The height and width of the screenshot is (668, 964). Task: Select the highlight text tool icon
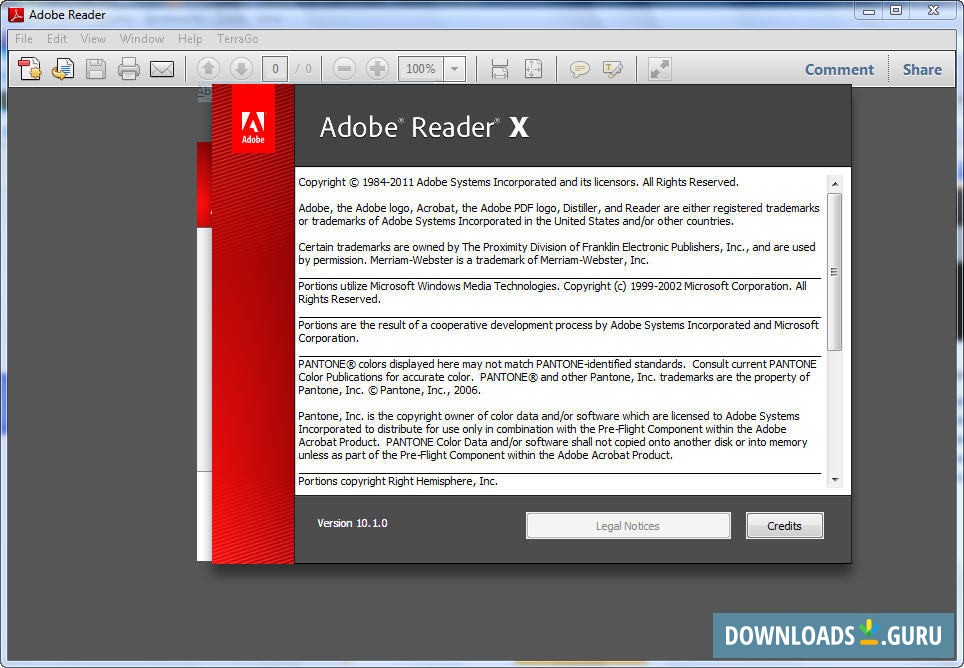click(x=613, y=69)
